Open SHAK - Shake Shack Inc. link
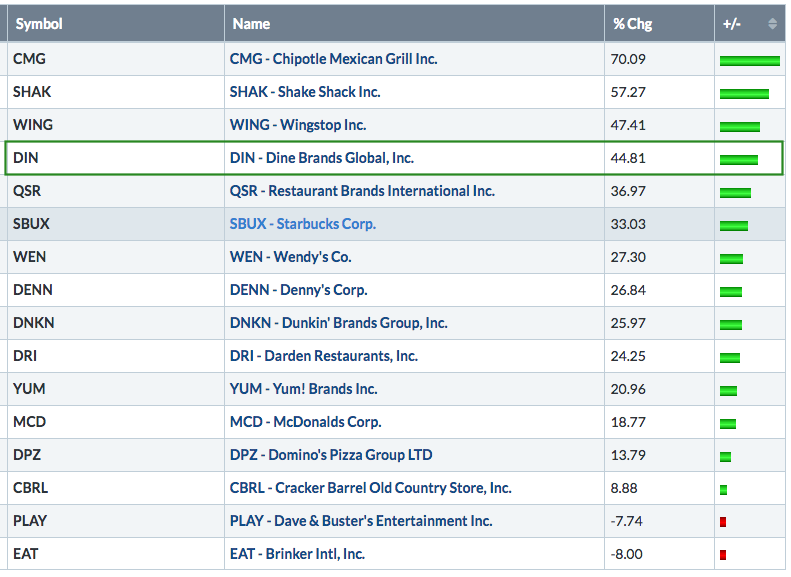The height and width of the screenshot is (577, 791). point(305,92)
